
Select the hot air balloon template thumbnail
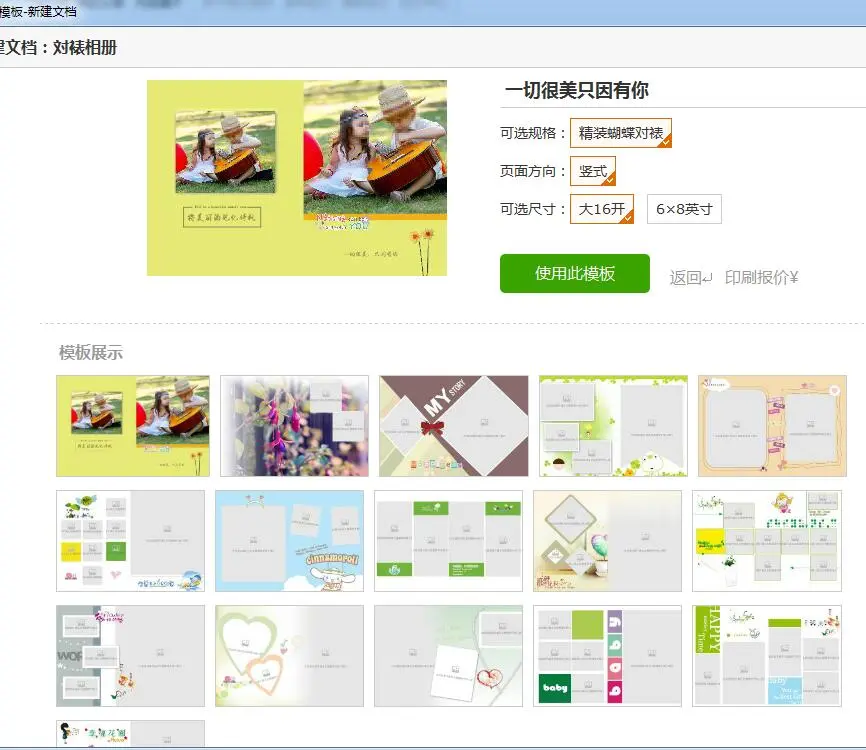607,538
